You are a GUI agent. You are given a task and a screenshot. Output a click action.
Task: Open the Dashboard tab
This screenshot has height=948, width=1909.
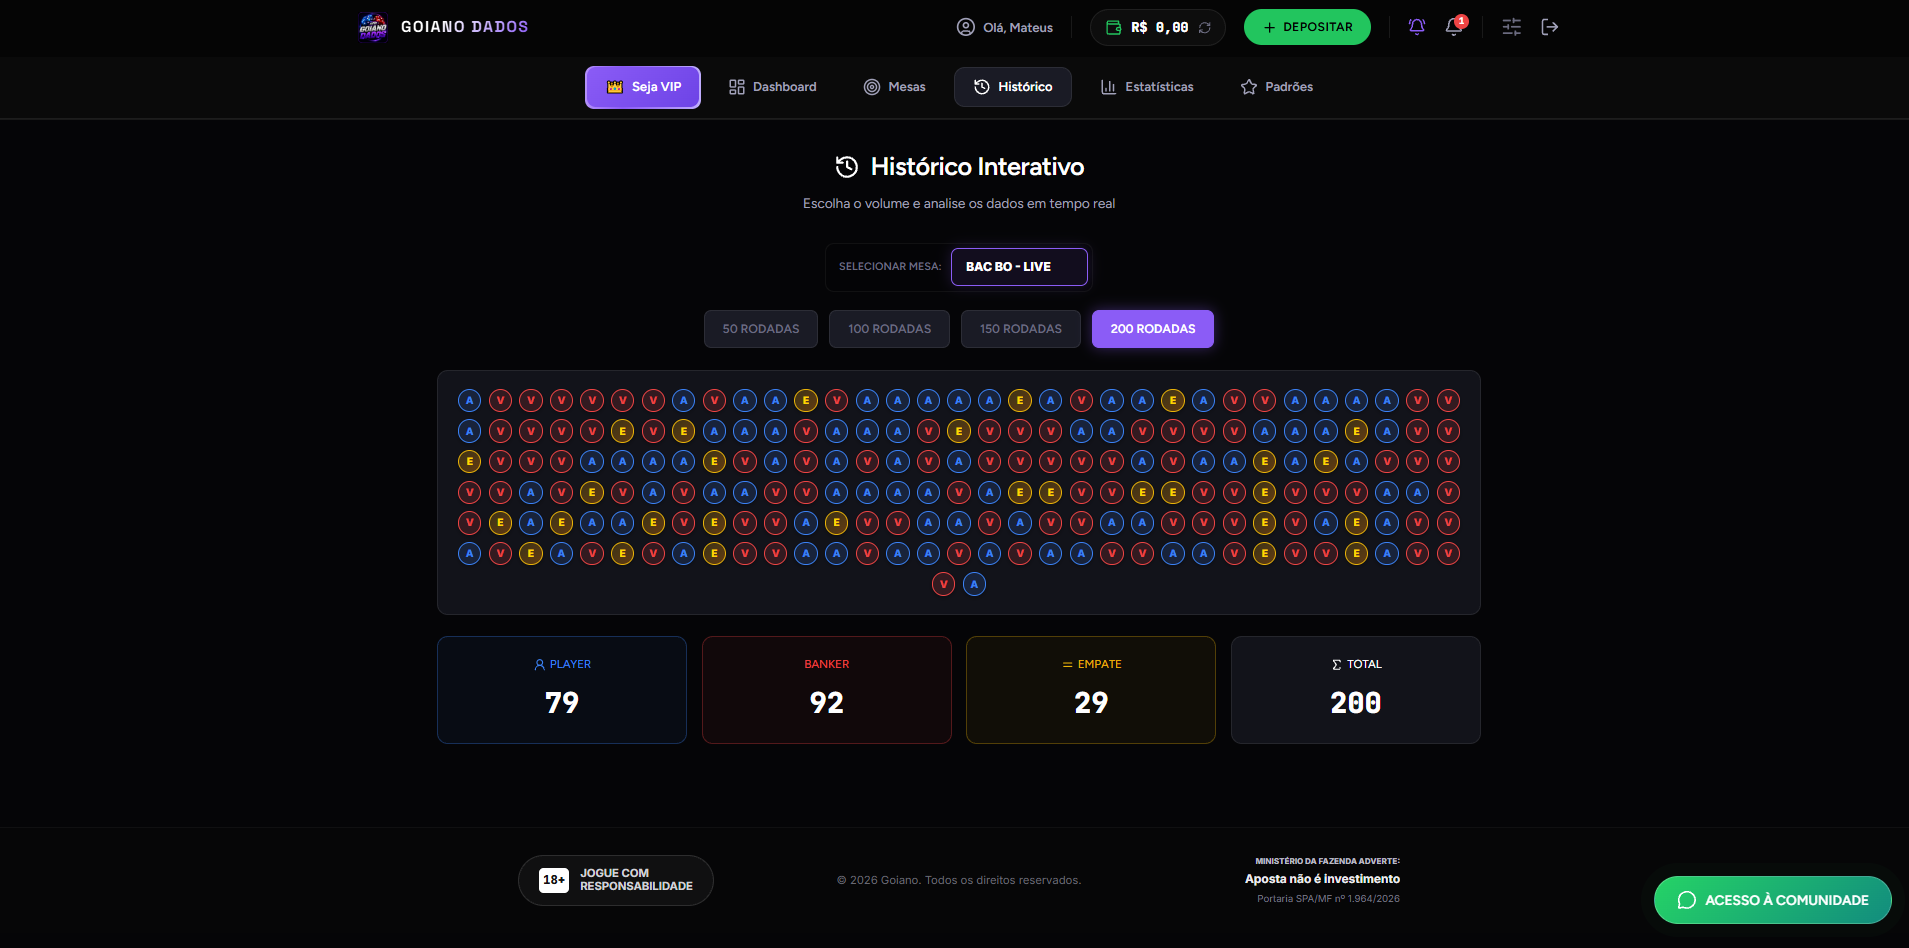pos(773,87)
